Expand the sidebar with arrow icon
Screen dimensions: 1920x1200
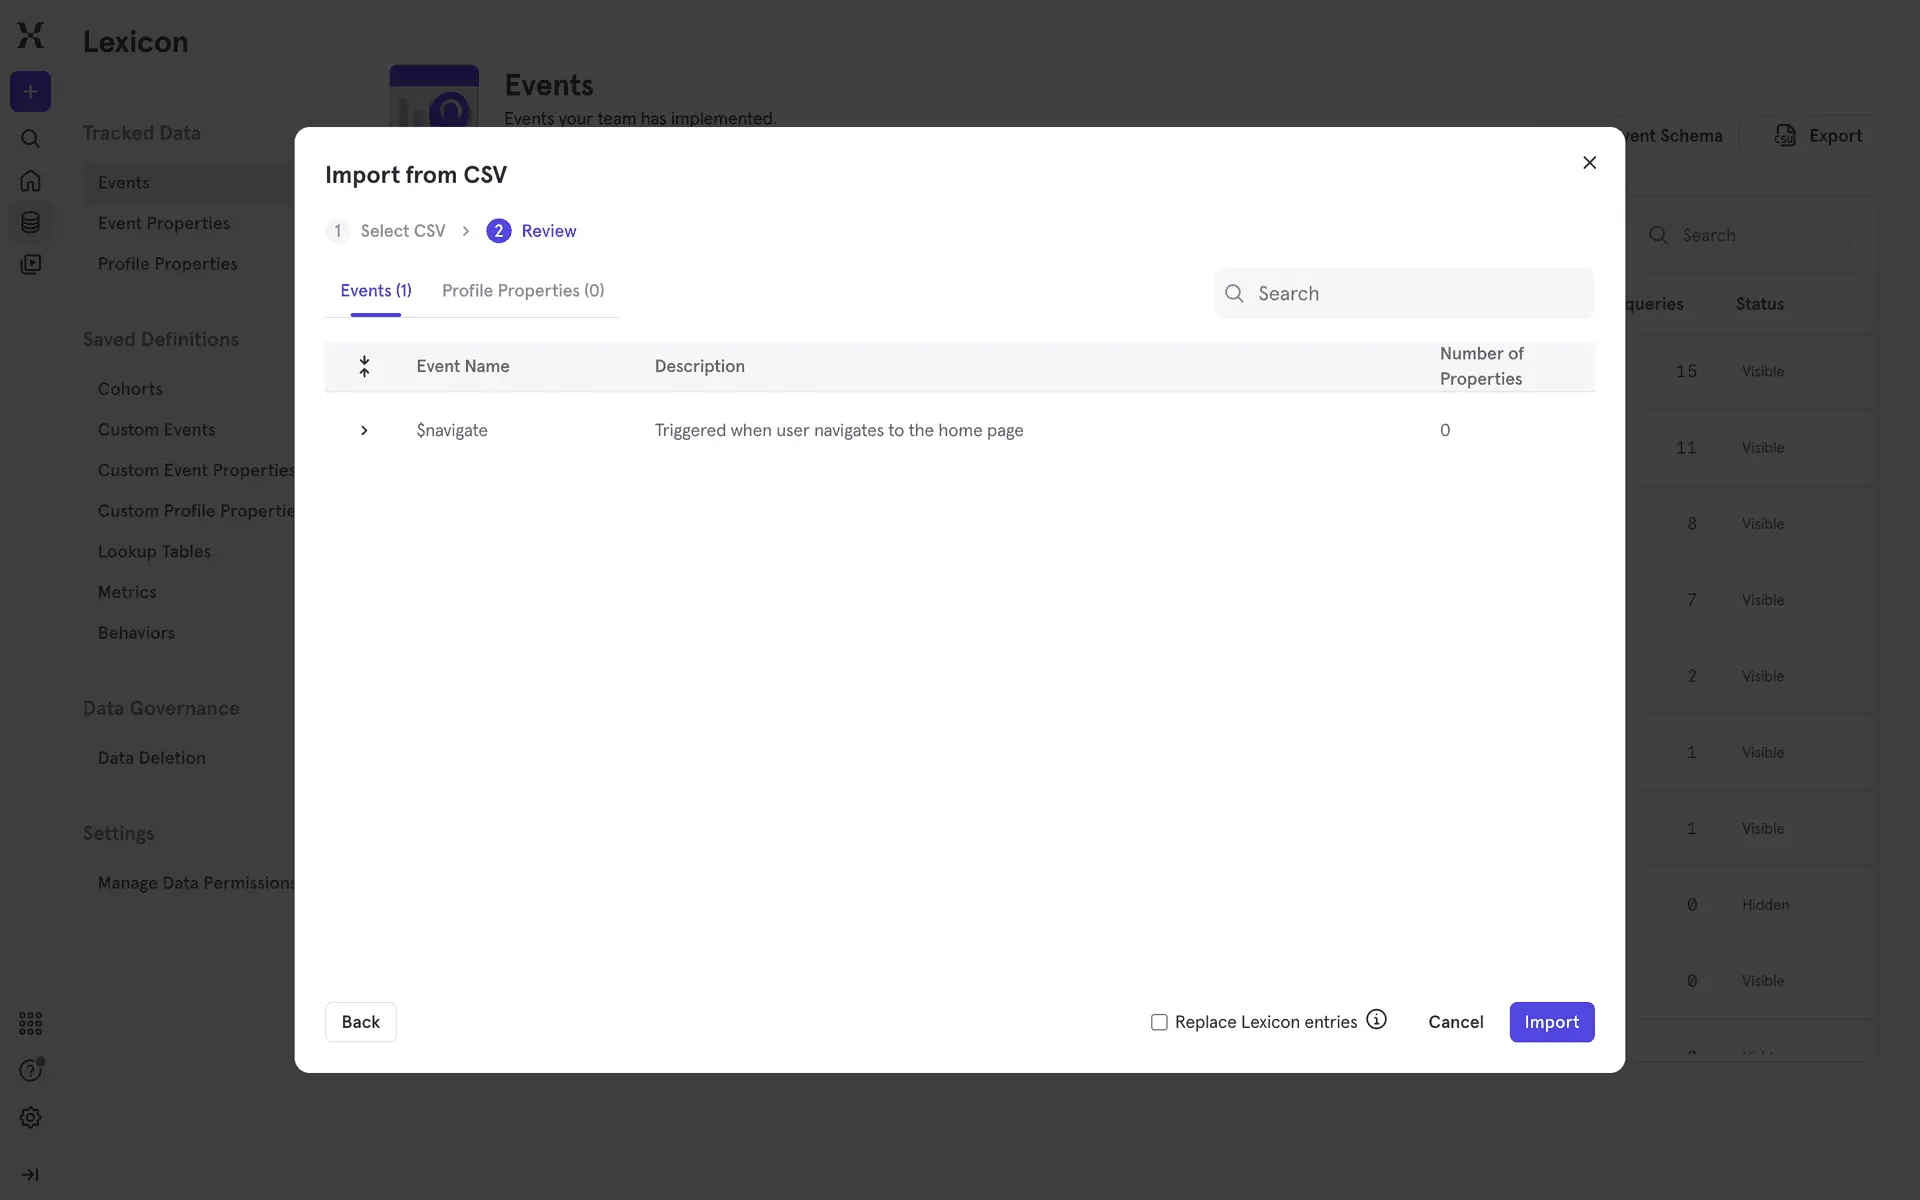(x=30, y=1175)
